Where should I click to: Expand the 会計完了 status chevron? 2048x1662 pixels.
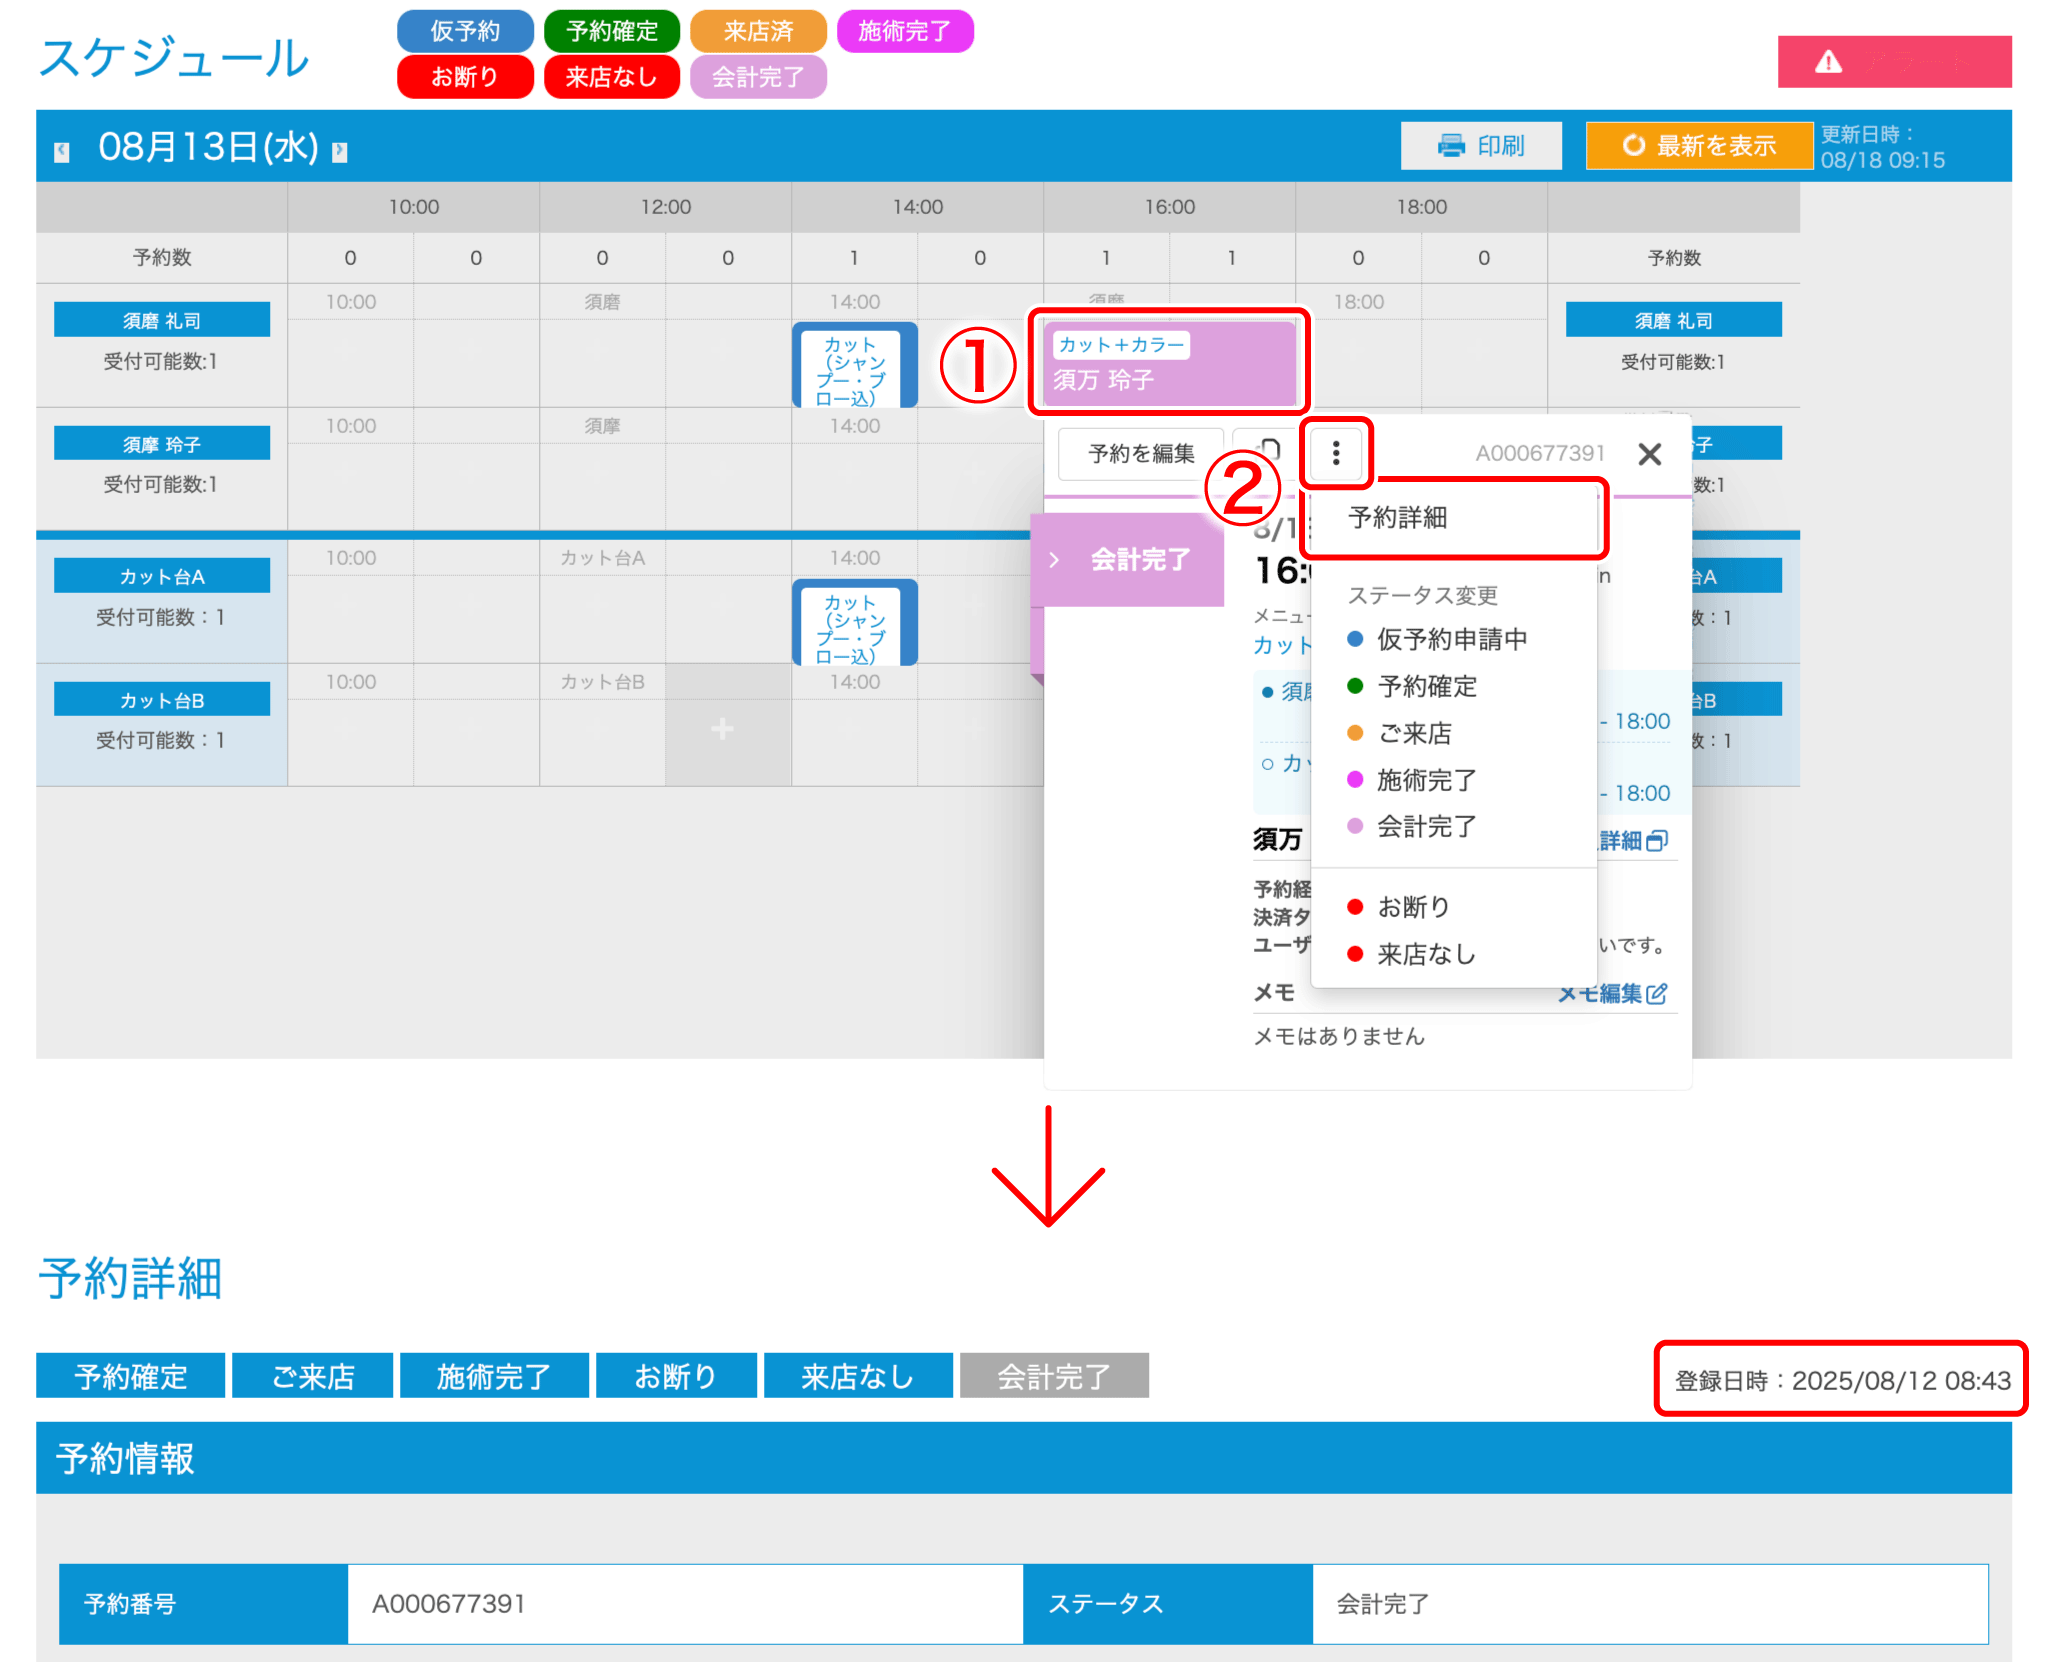tap(1054, 560)
